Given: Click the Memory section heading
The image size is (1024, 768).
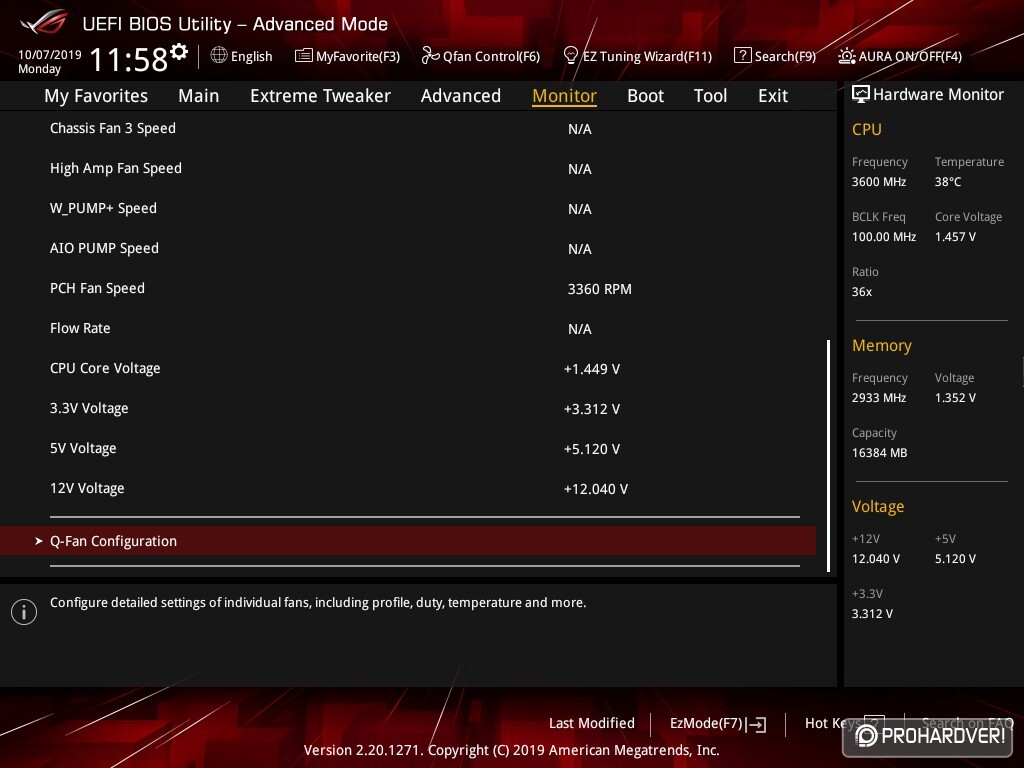Looking at the screenshot, I should [x=882, y=345].
